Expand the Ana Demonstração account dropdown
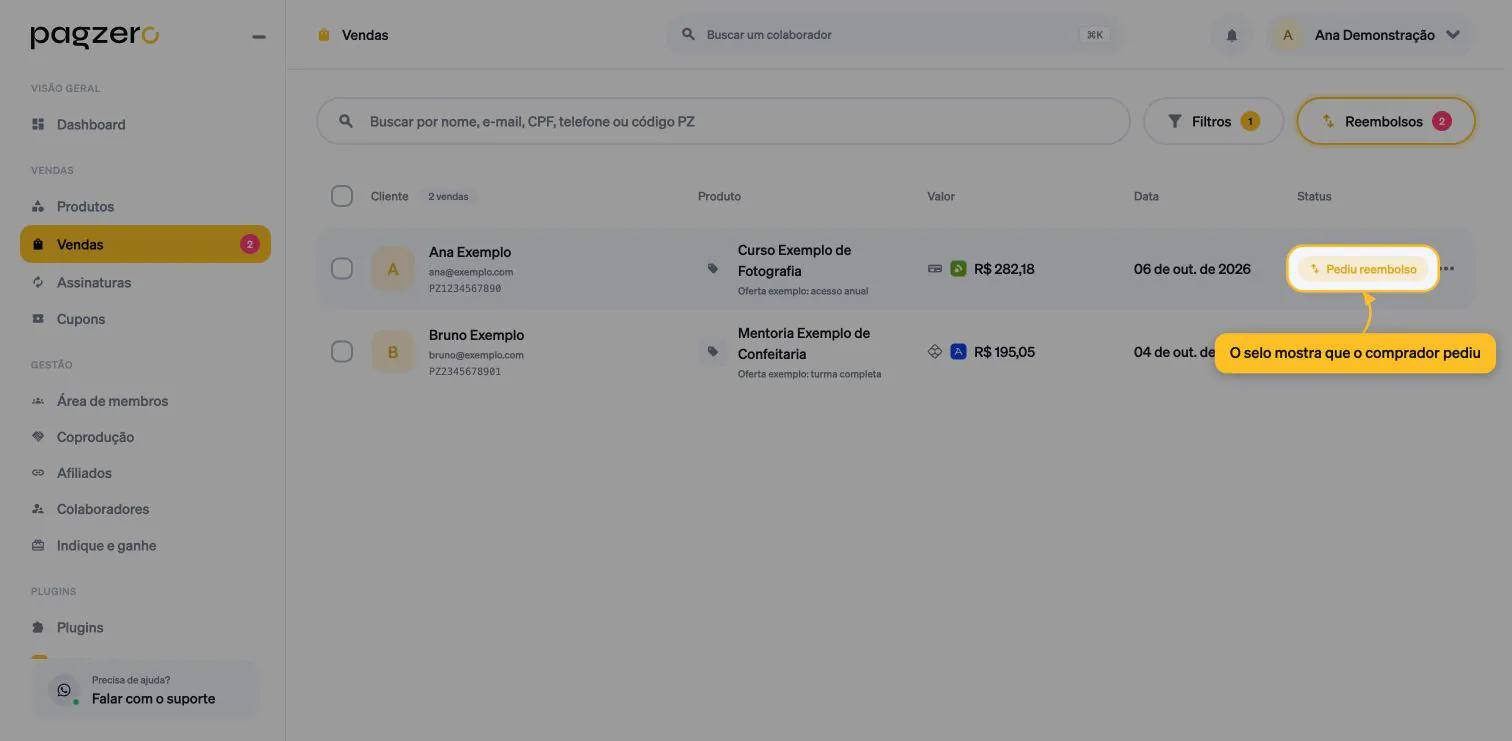 pyautogui.click(x=1453, y=35)
